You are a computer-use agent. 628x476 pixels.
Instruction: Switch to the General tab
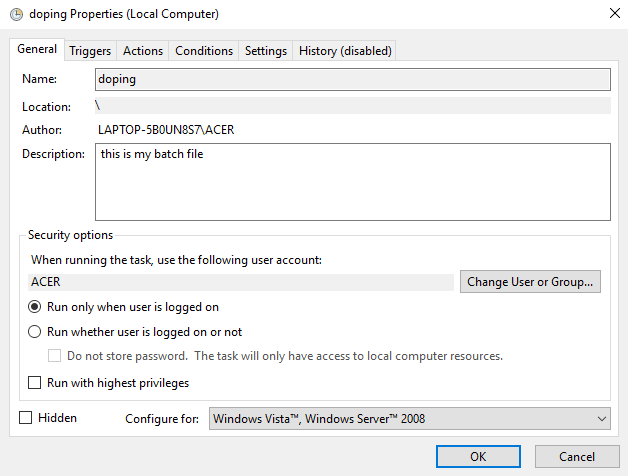[x=37, y=50]
